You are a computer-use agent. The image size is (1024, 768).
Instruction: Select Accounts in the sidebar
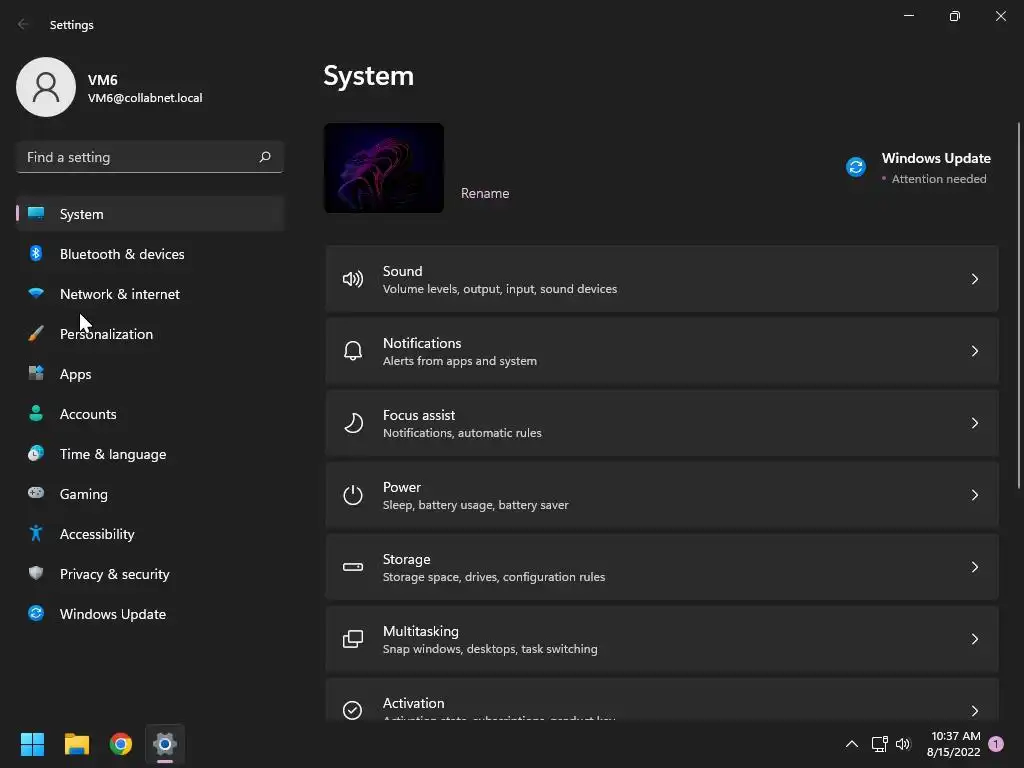(x=88, y=414)
